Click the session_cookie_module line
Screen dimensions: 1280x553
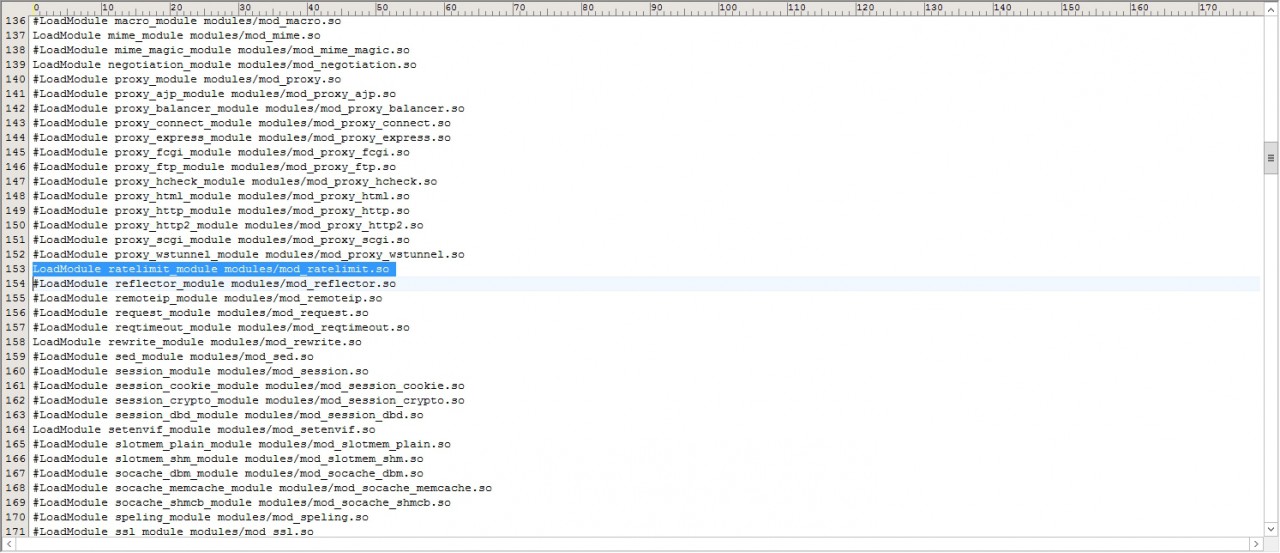pos(249,386)
